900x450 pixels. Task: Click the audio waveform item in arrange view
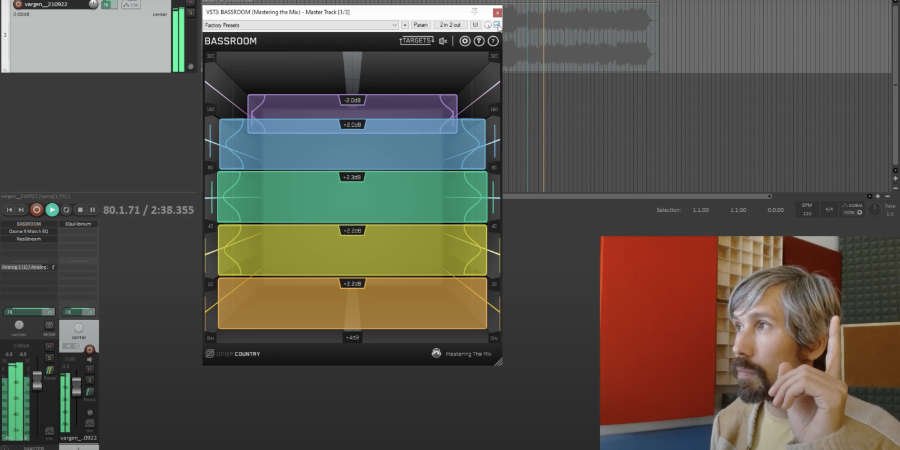tap(580, 37)
